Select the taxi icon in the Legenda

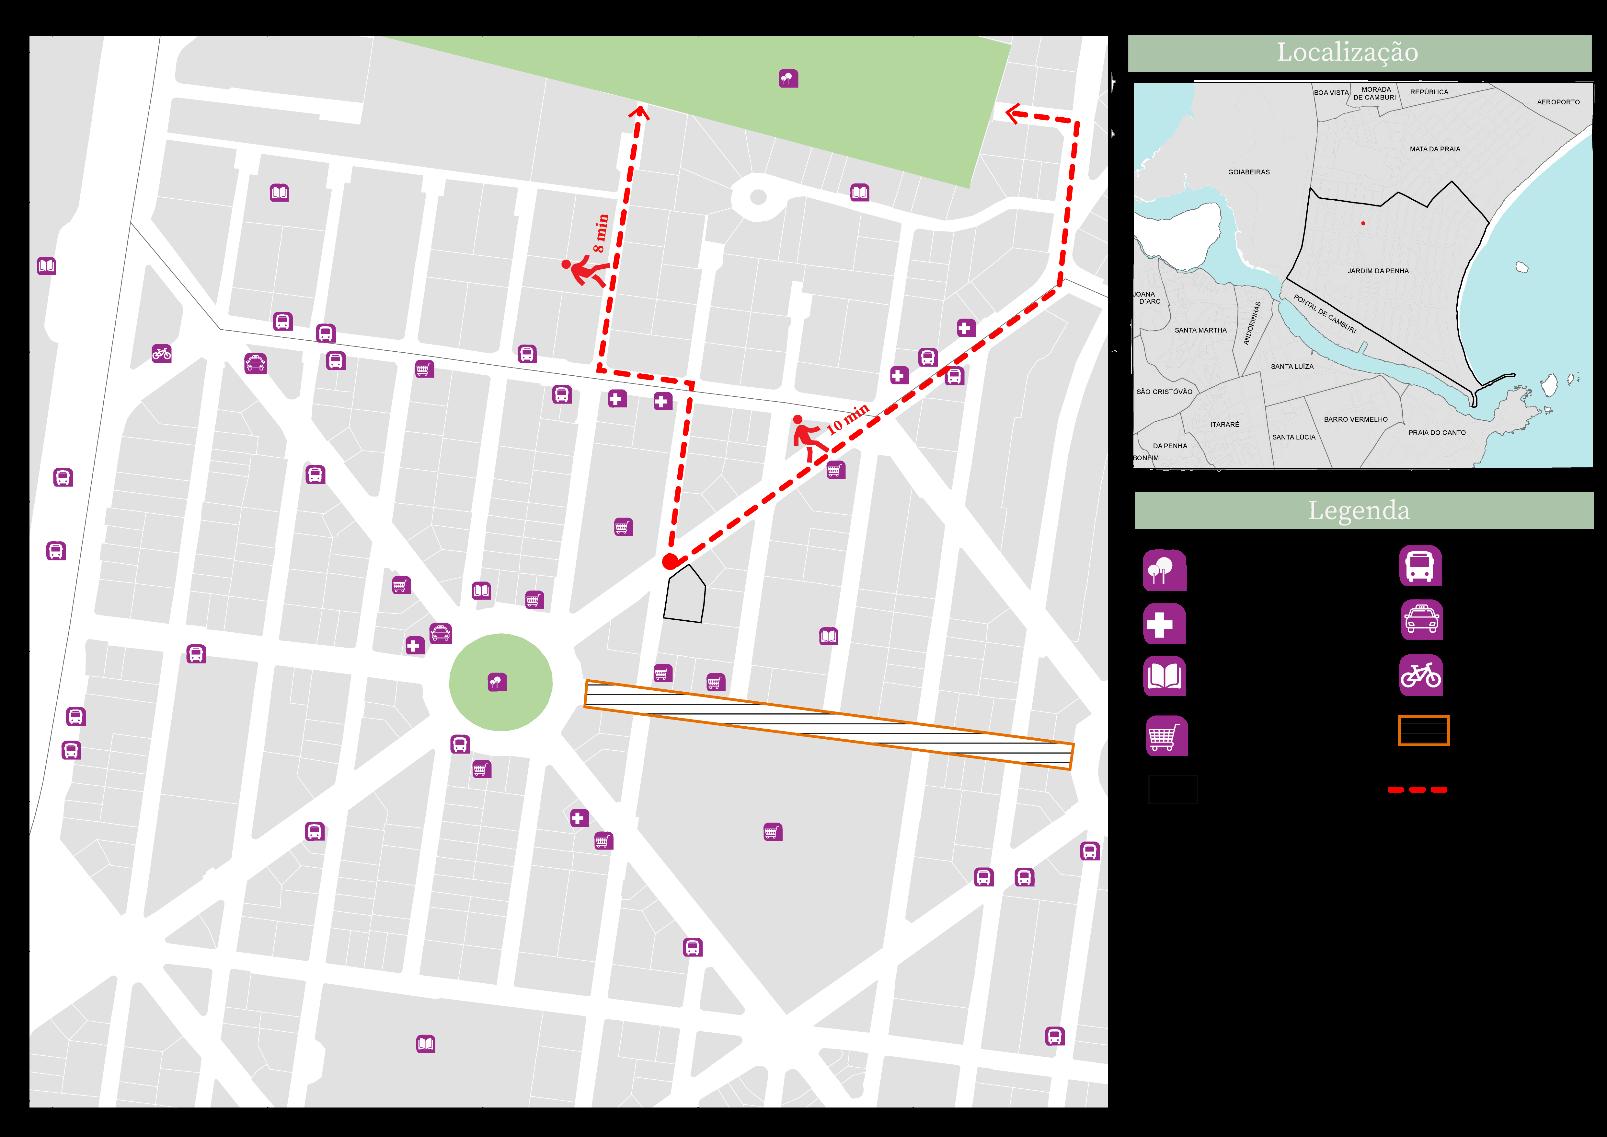[x=1420, y=620]
